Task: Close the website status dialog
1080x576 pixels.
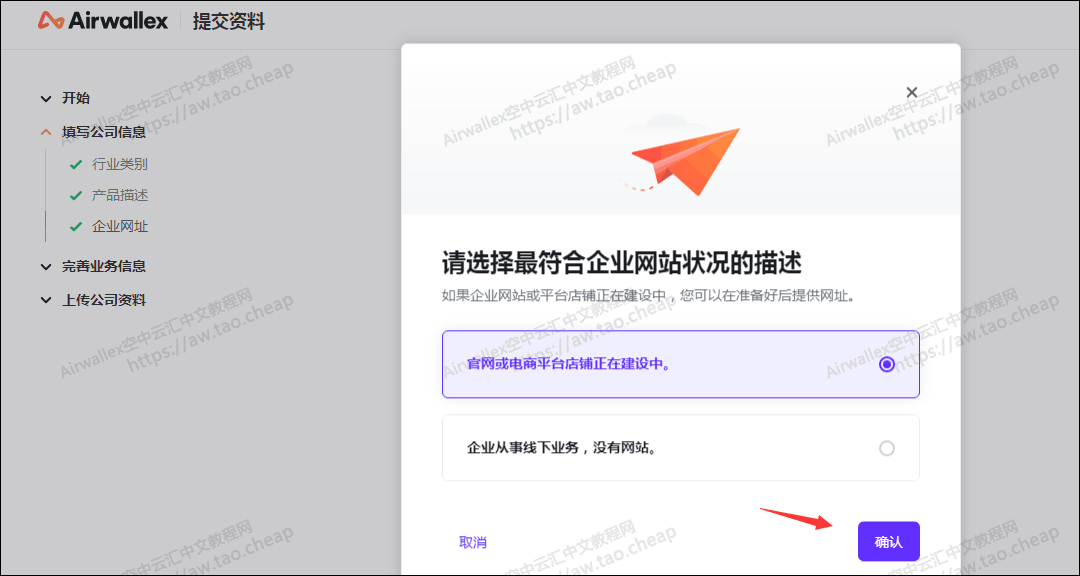Action: [x=911, y=92]
